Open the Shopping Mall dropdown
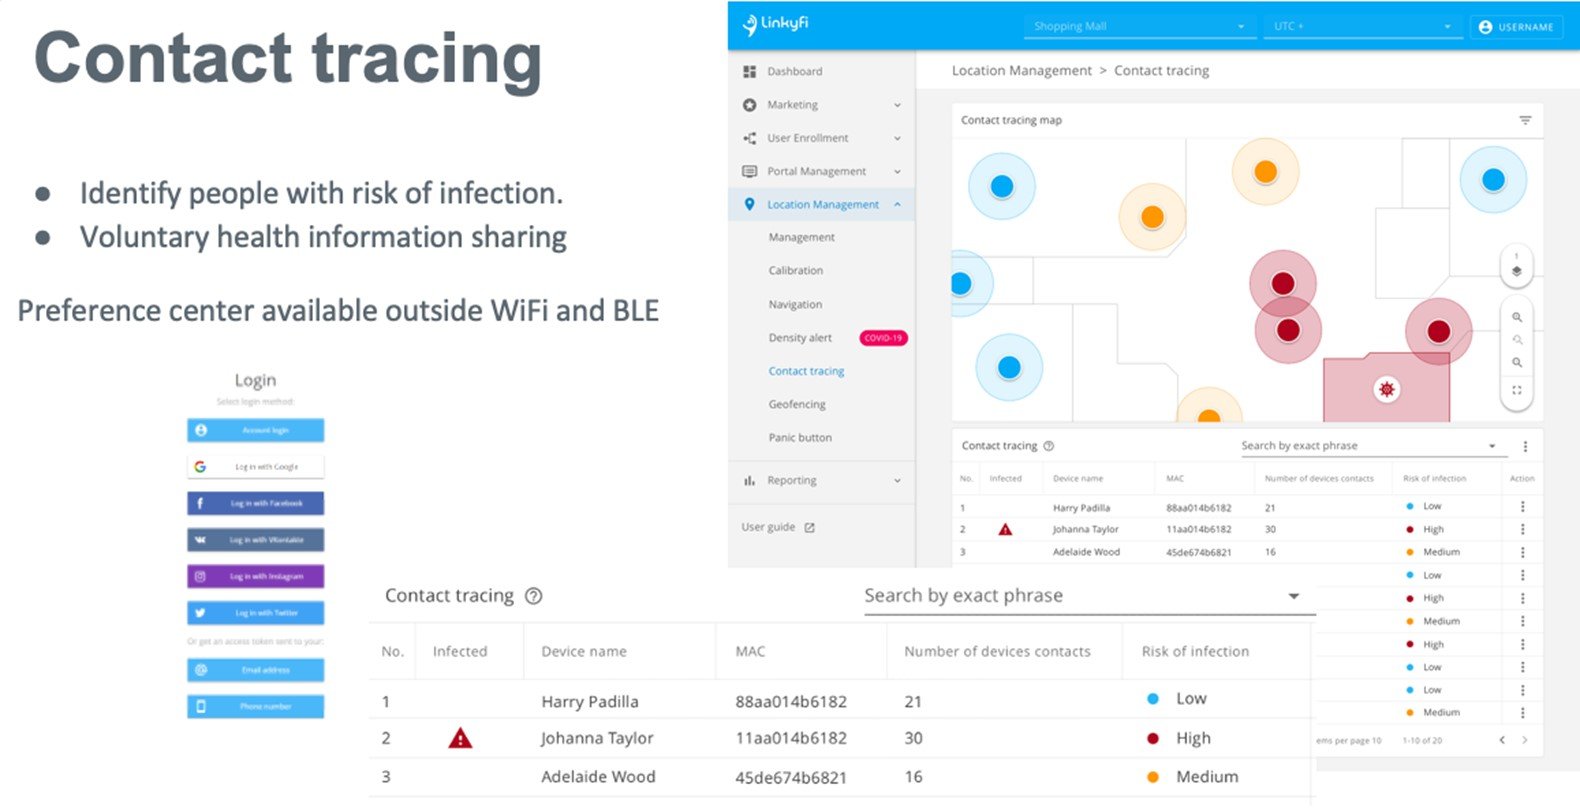 click(x=1139, y=27)
